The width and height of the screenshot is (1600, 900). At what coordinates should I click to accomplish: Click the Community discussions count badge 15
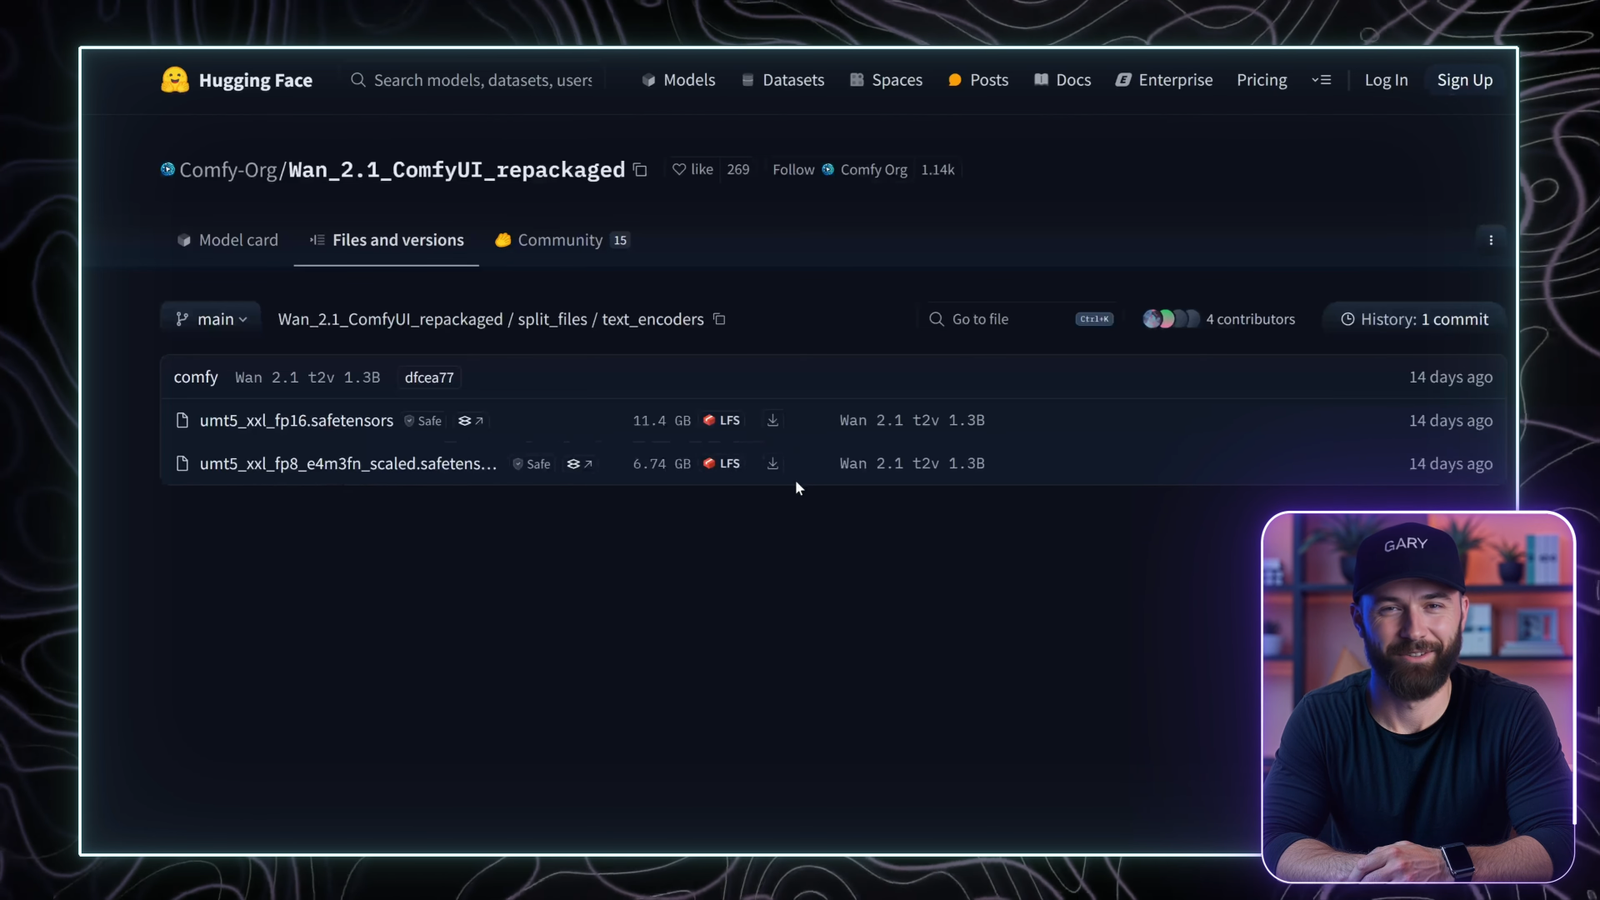(x=620, y=240)
